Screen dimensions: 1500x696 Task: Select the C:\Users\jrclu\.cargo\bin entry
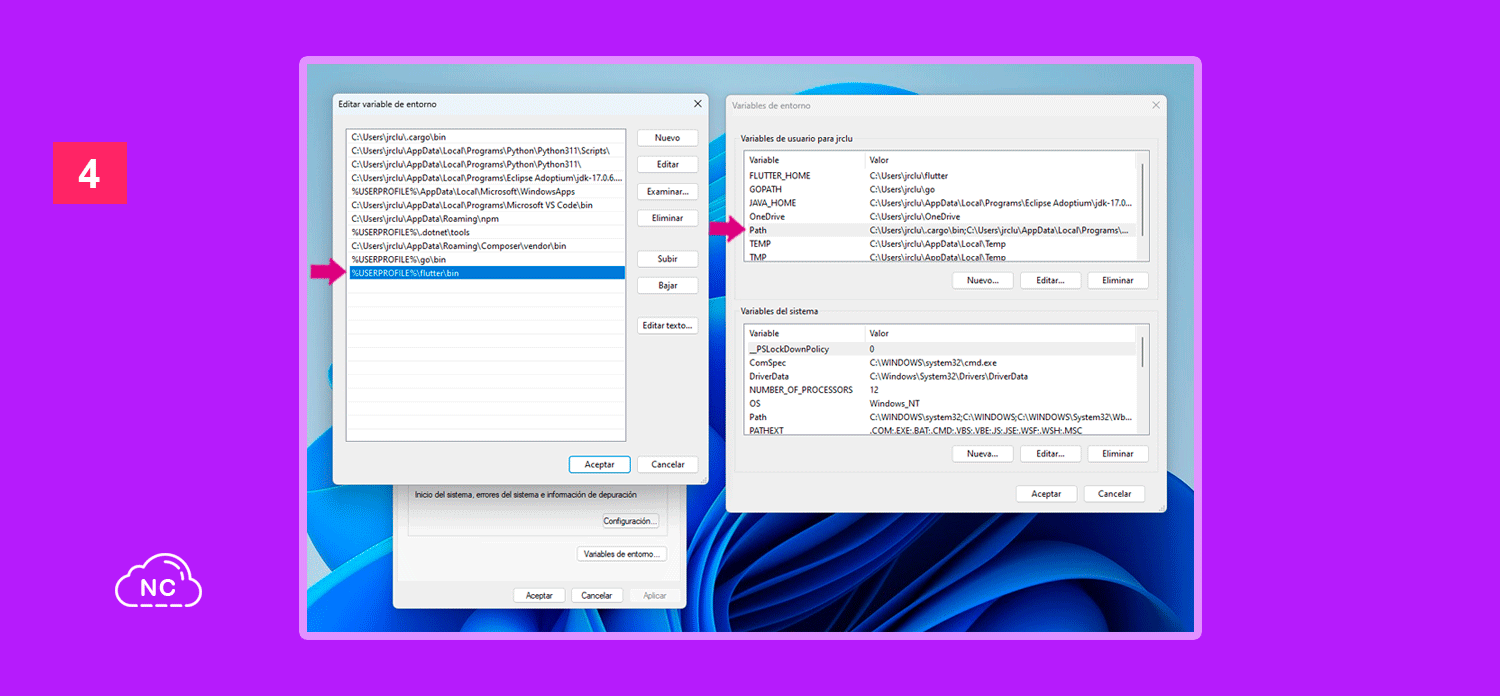[x=486, y=137]
